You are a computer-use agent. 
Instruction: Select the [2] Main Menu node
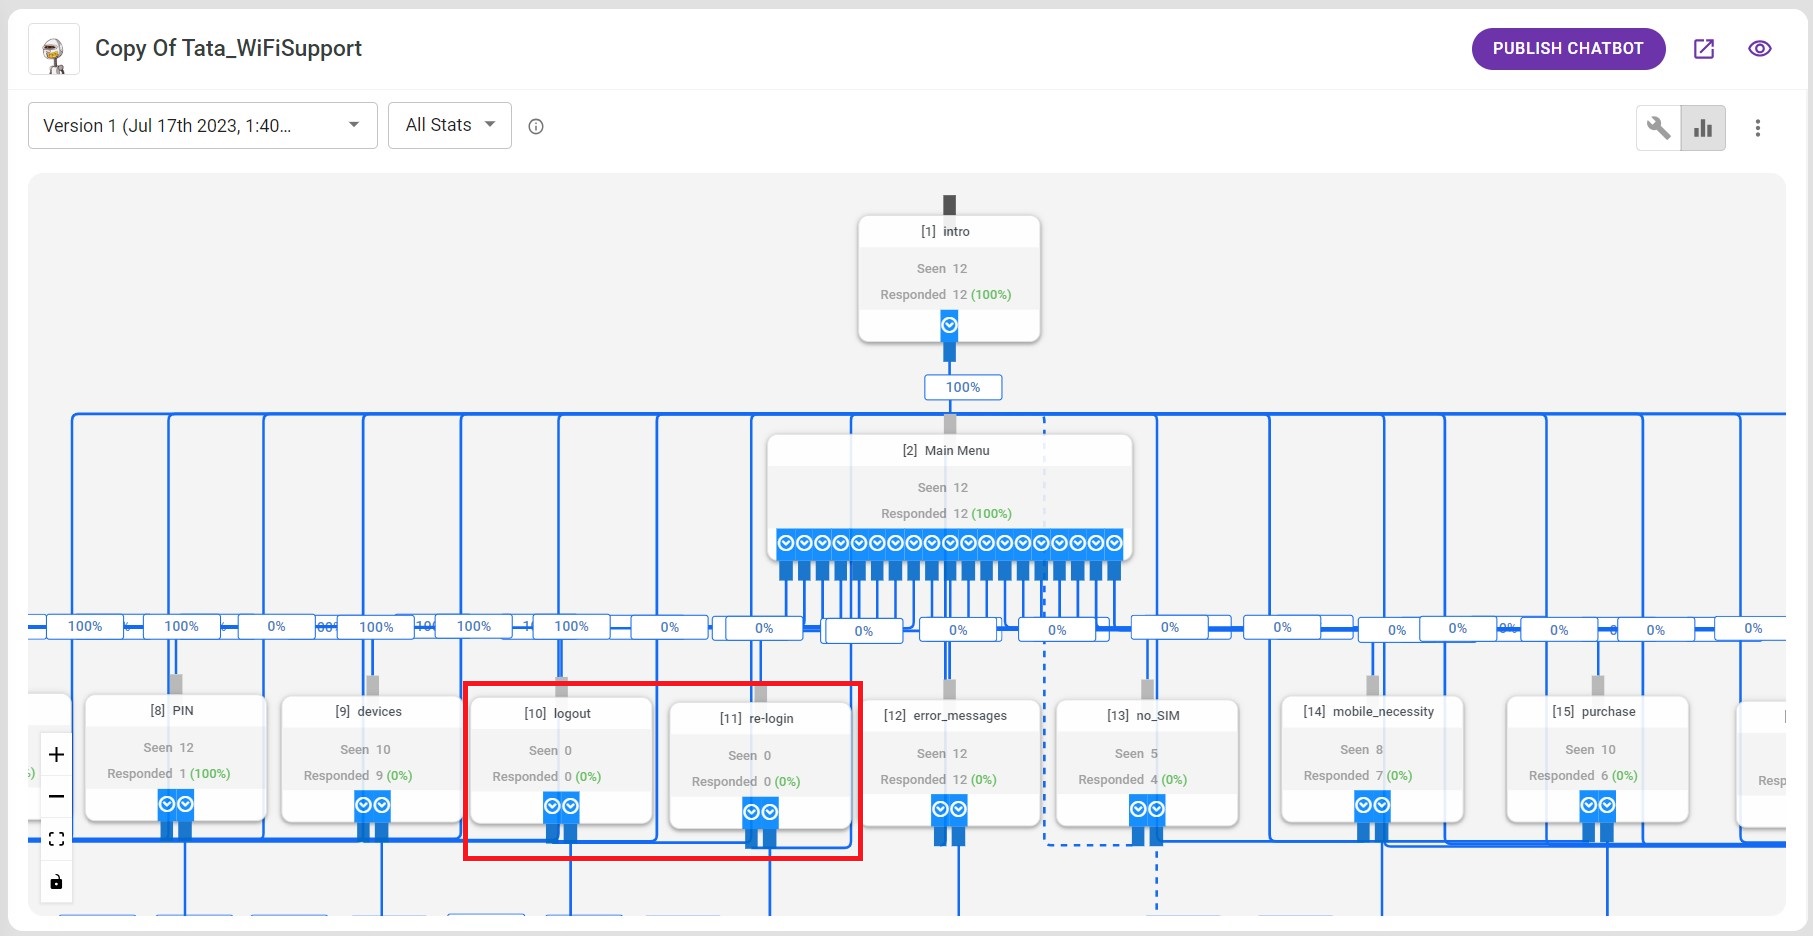(x=949, y=497)
